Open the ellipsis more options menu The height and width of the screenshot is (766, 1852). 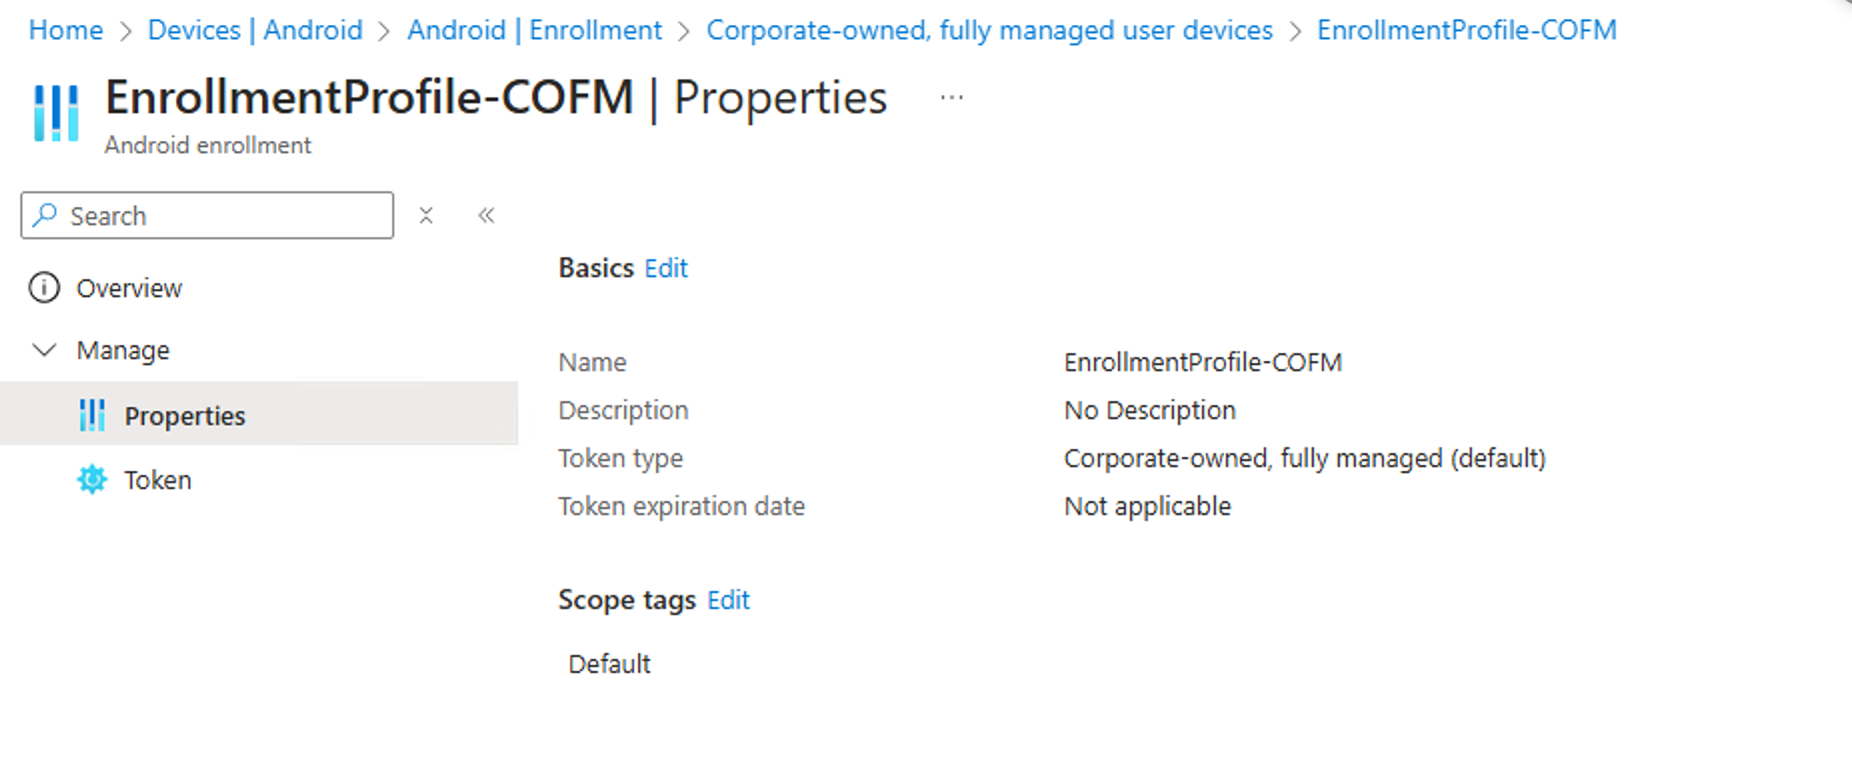click(x=952, y=98)
